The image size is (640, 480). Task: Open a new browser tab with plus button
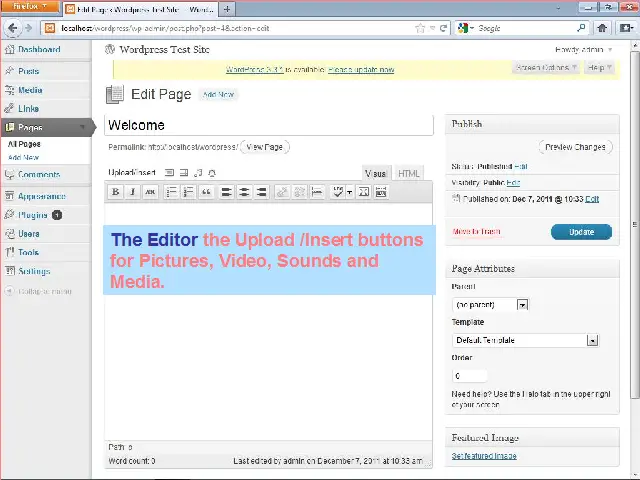coord(227,9)
